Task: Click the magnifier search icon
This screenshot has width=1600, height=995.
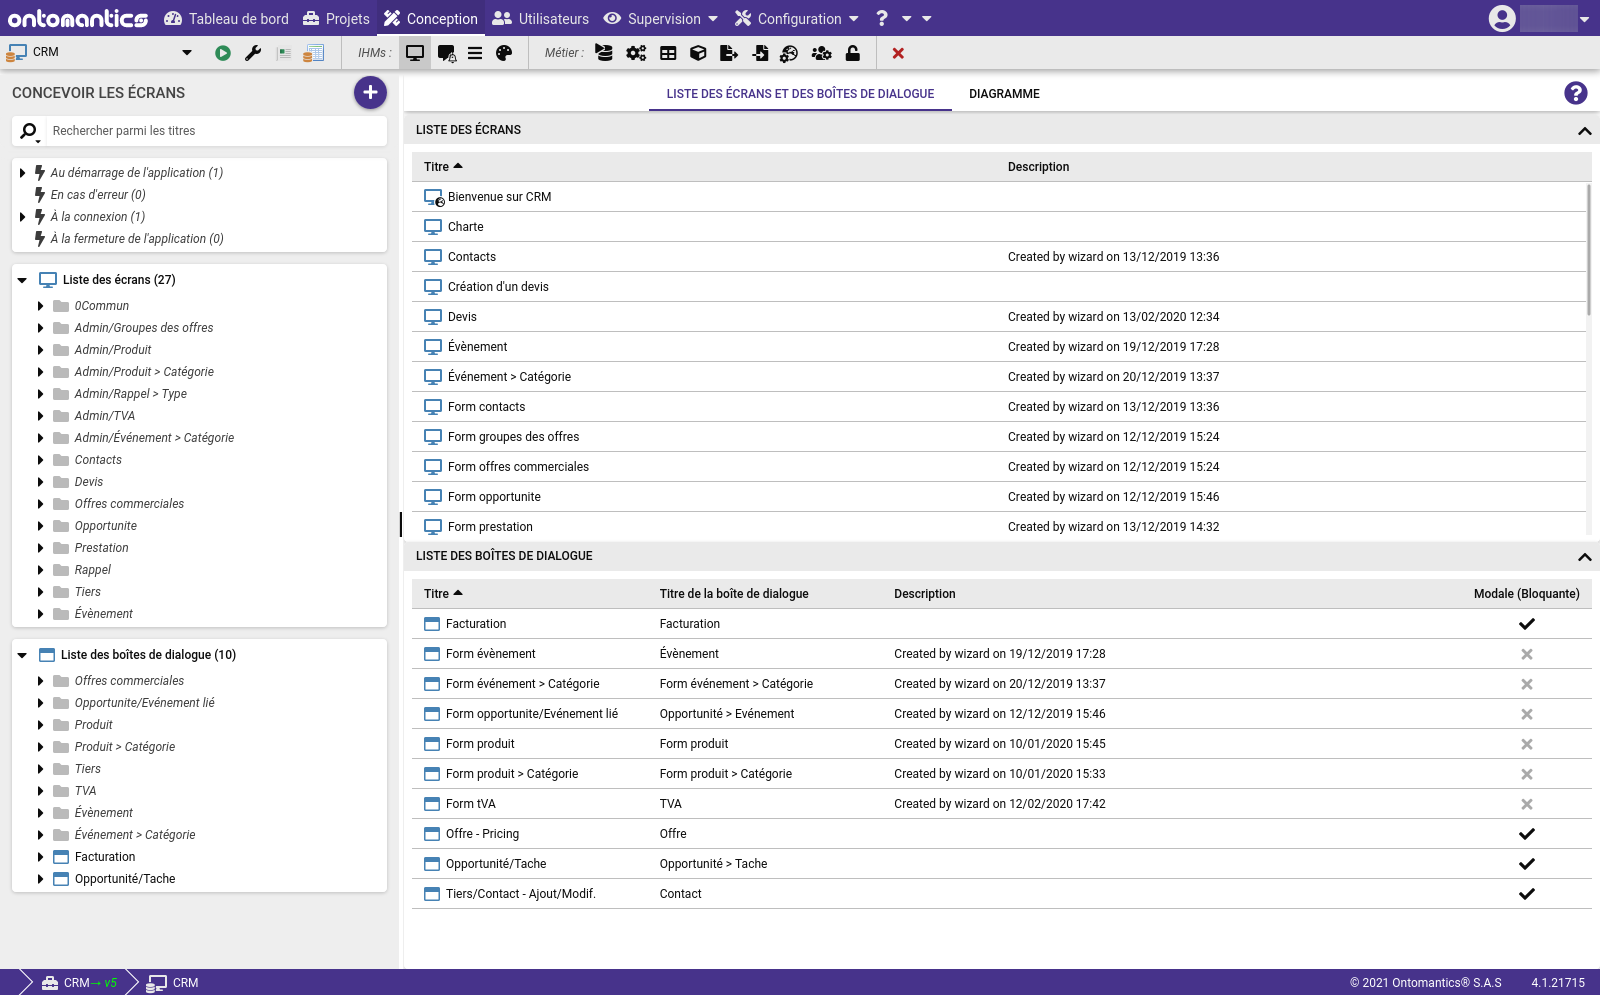Action: 29,131
